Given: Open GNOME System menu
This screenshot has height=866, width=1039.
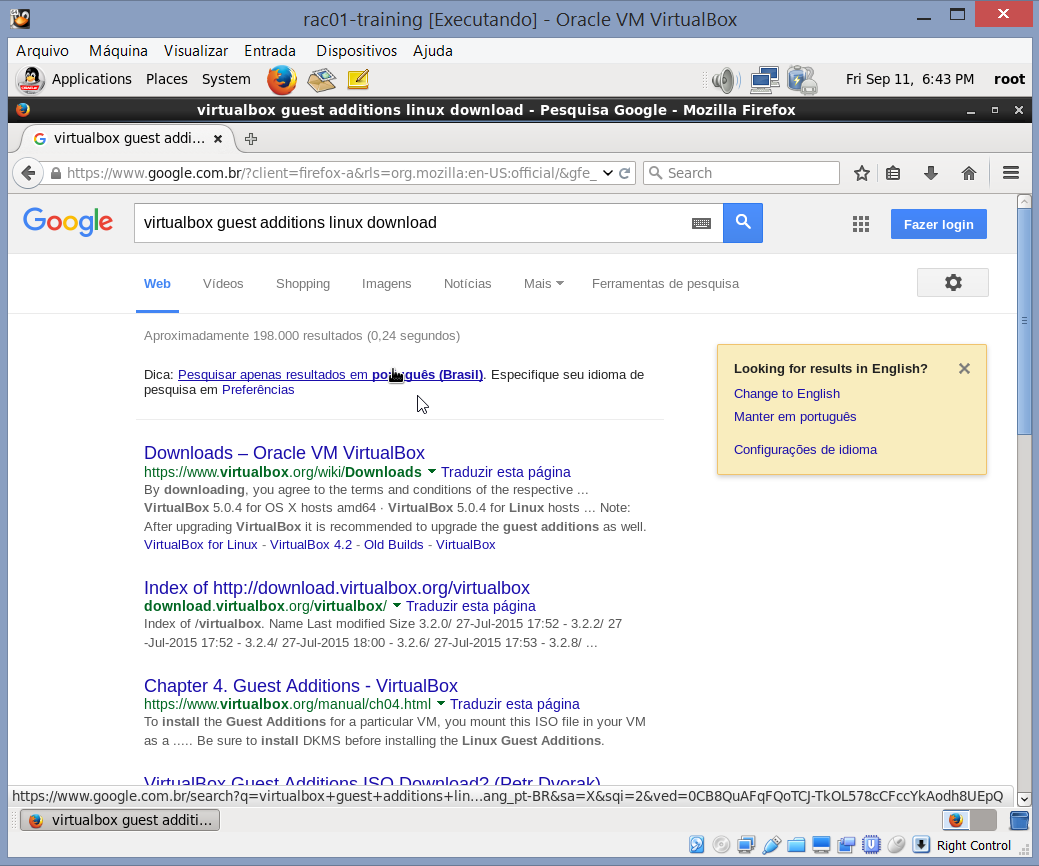Looking at the screenshot, I should [x=226, y=80].
